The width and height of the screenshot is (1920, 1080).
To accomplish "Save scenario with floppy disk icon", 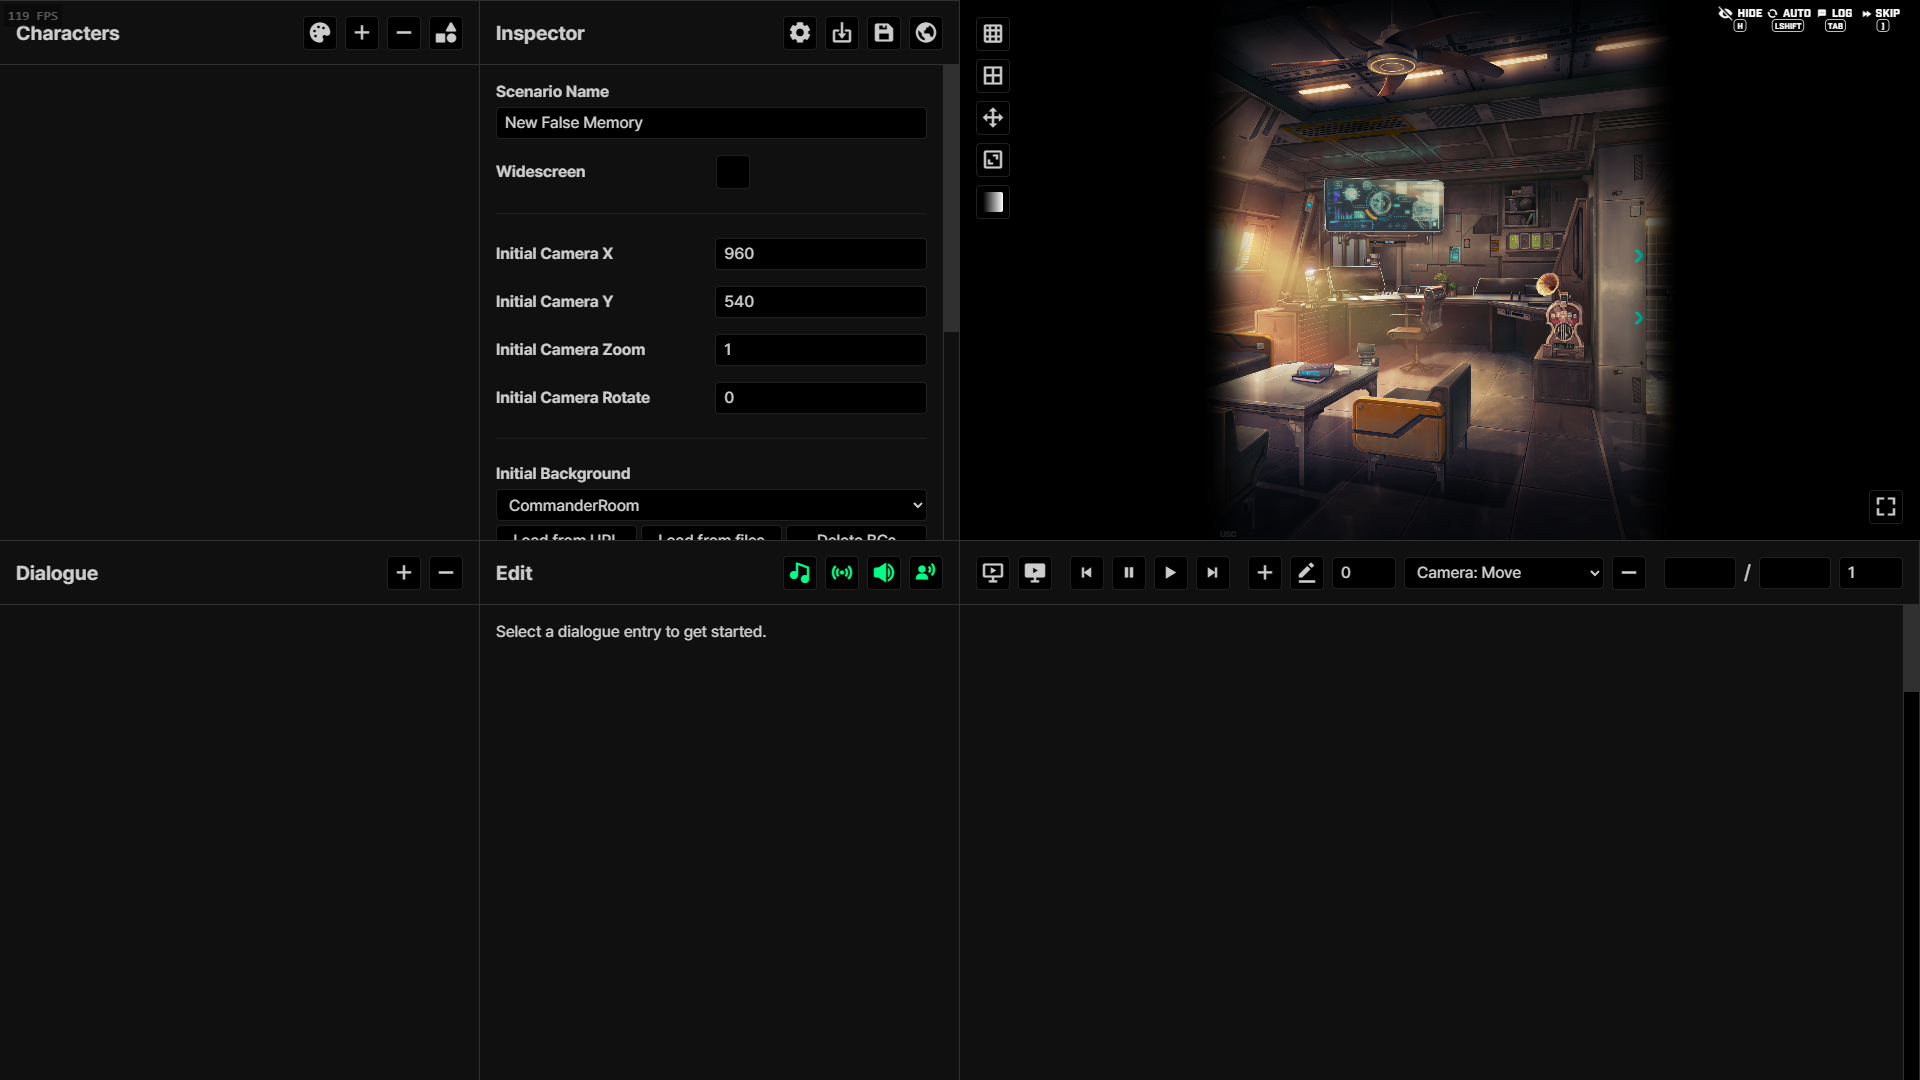I will [x=884, y=33].
